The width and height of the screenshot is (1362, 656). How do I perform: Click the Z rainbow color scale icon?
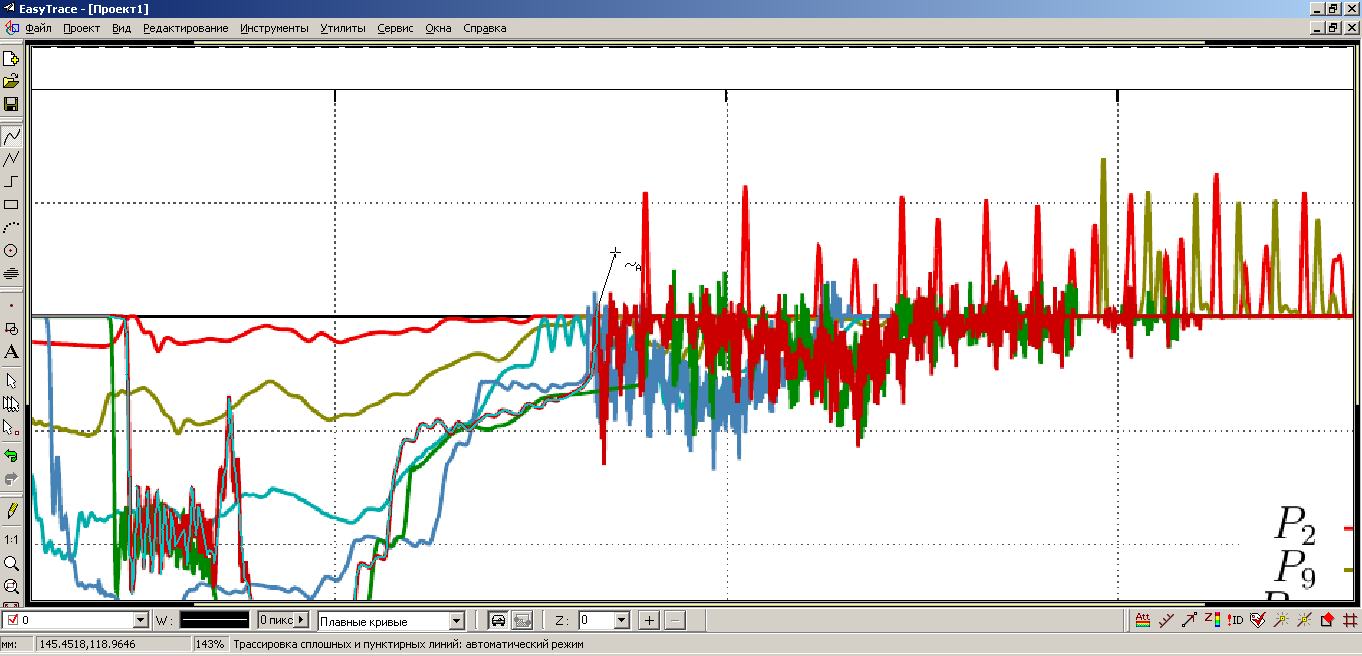[1212, 620]
